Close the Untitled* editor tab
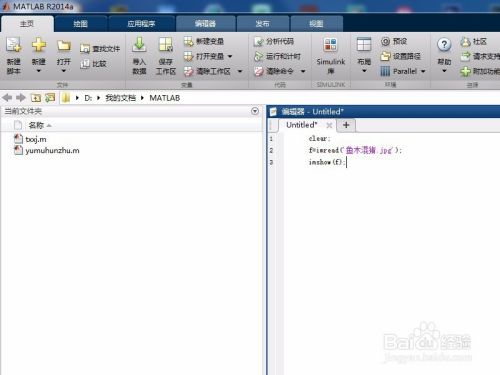 (329, 125)
